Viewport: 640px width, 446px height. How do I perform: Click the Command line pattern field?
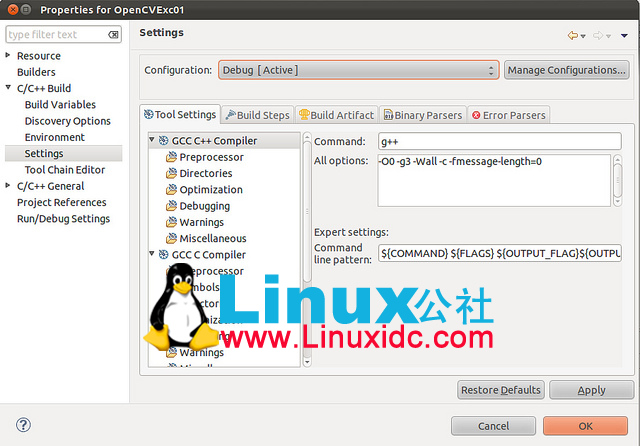point(500,253)
